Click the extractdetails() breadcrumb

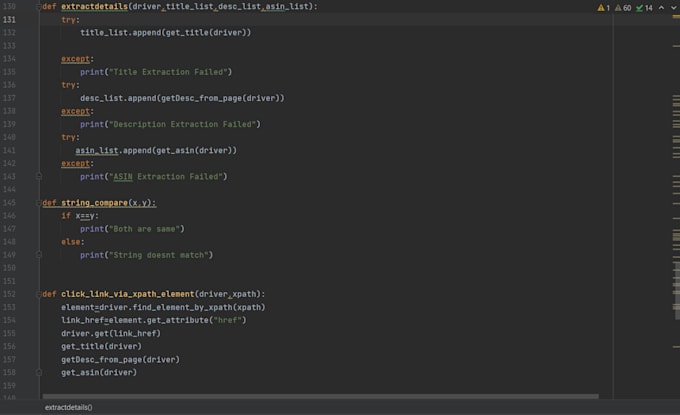[x=69, y=407]
